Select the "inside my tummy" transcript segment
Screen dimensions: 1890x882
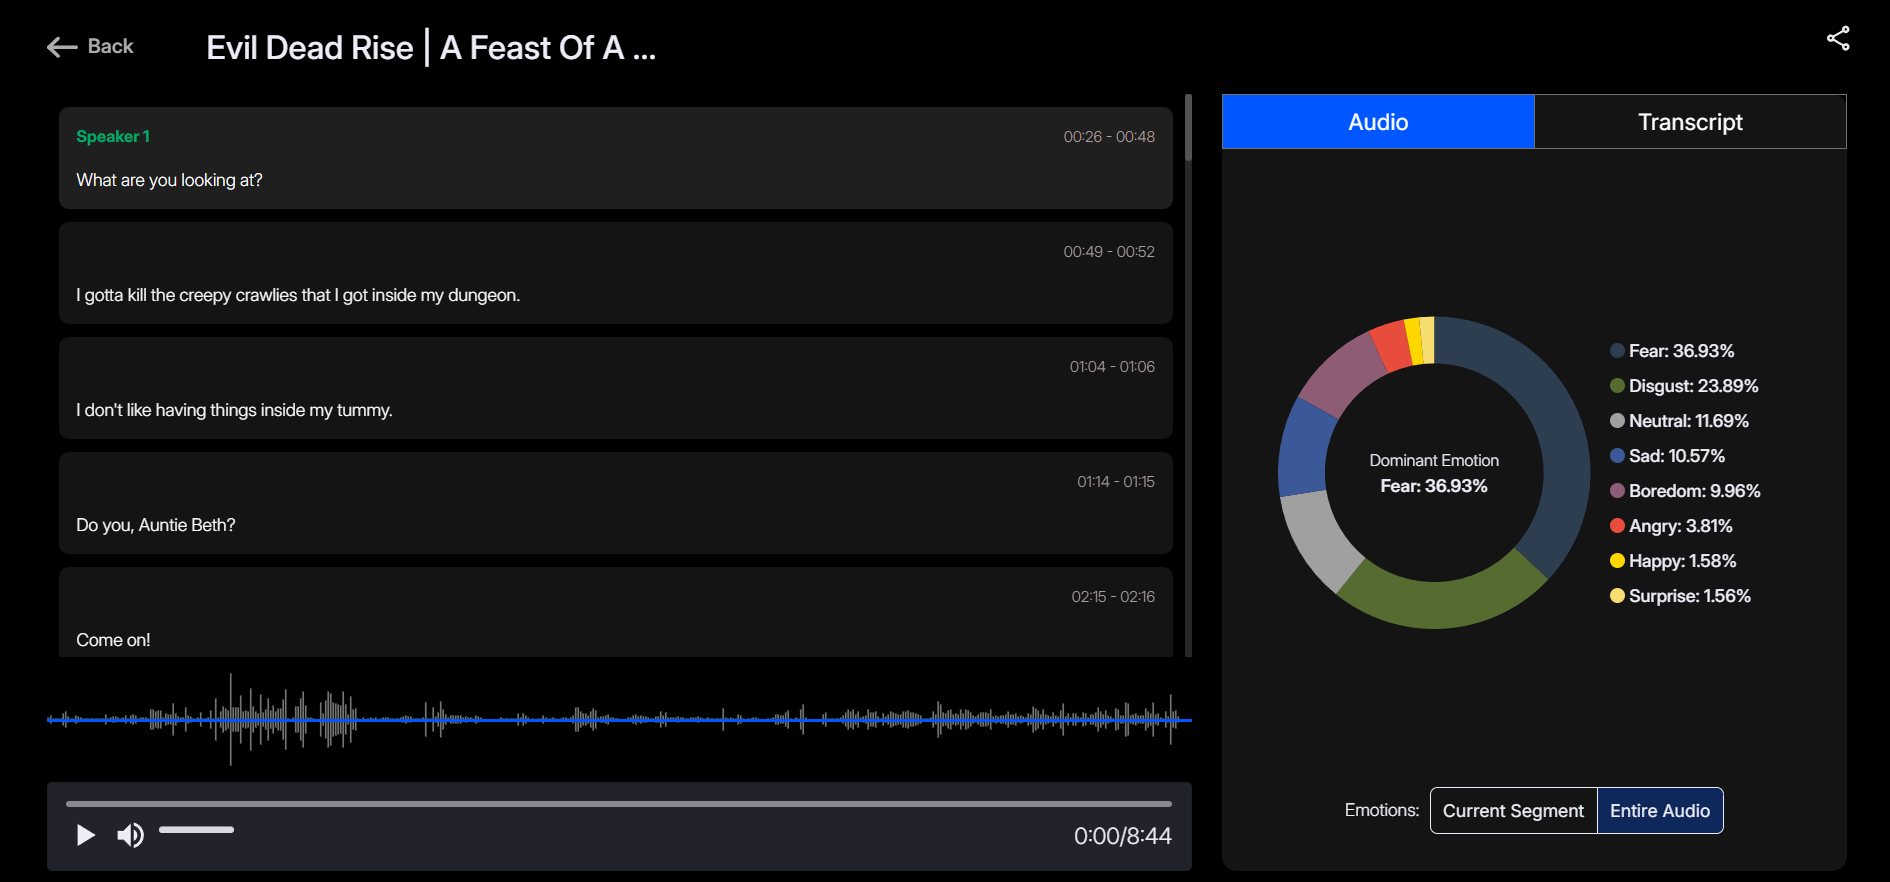(616, 388)
